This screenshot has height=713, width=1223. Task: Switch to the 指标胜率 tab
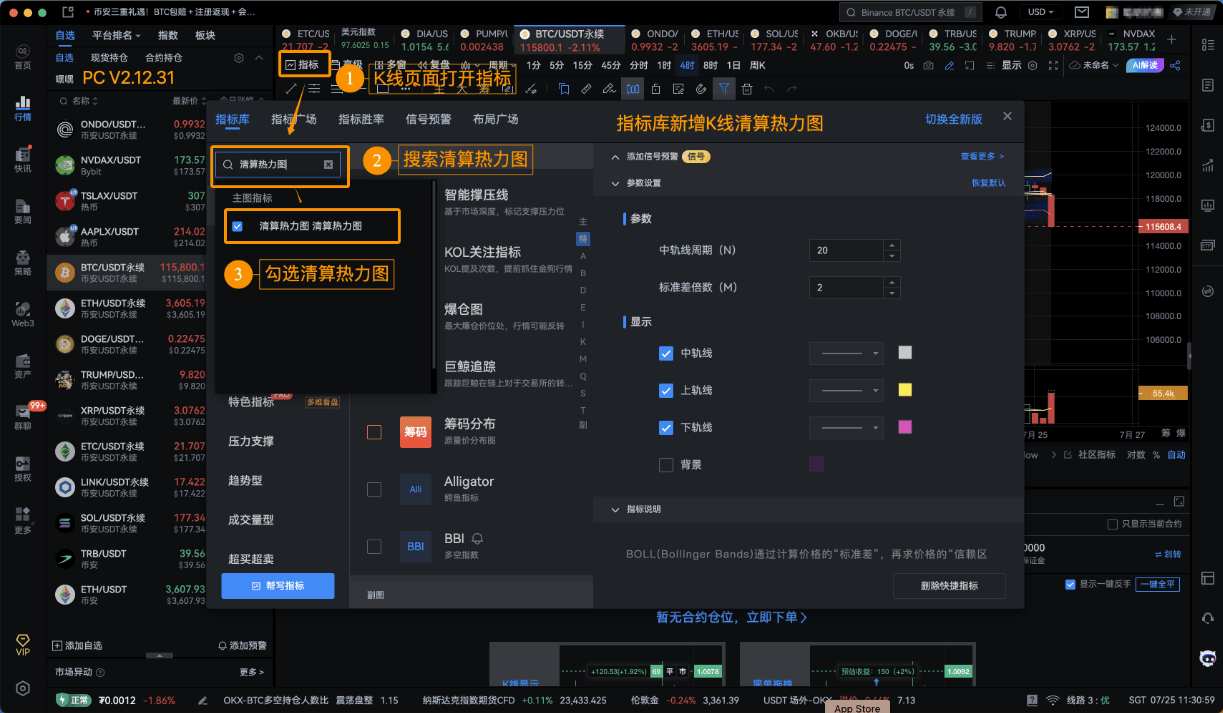click(361, 119)
